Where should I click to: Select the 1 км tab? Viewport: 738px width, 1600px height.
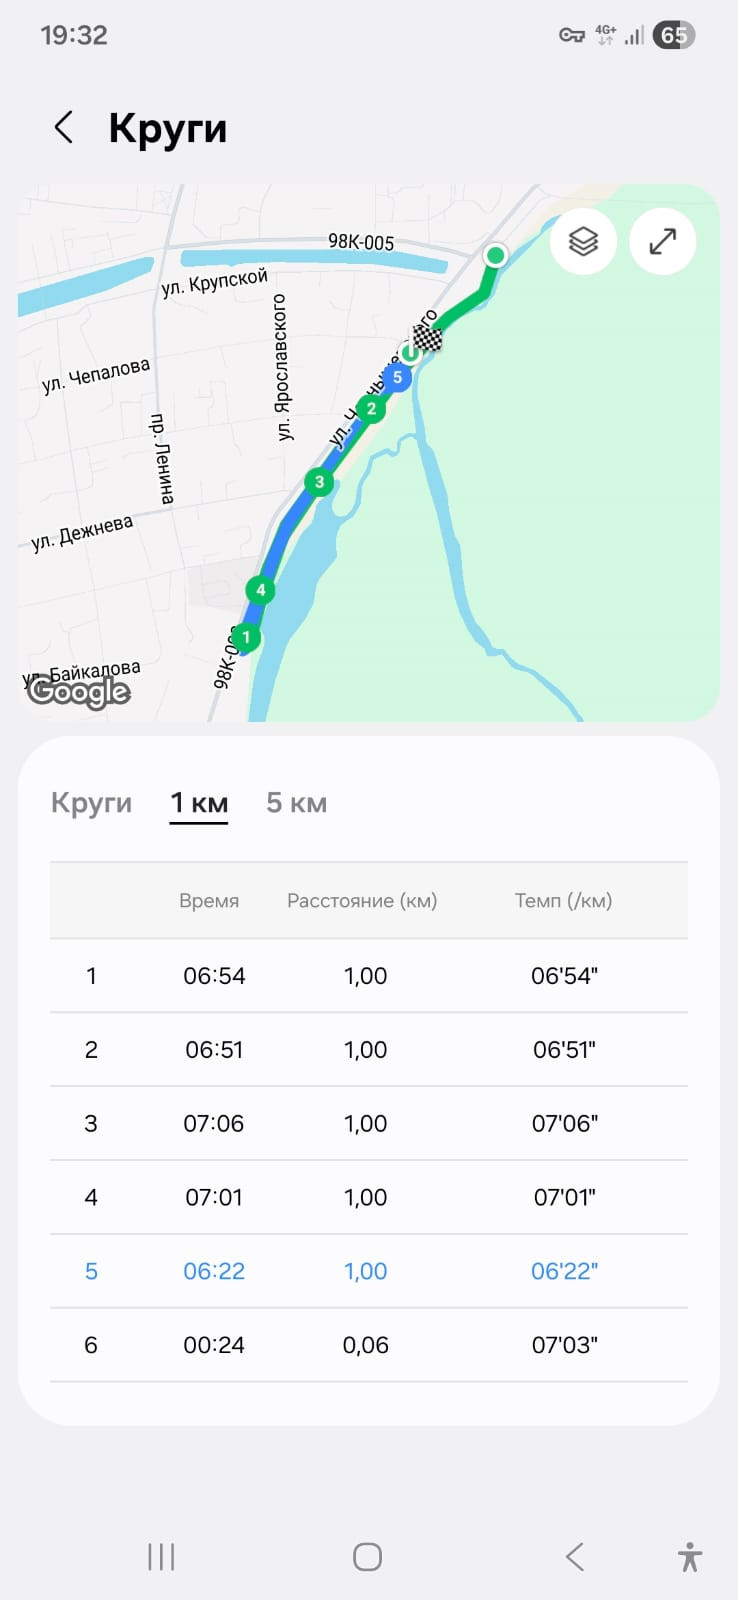click(199, 803)
